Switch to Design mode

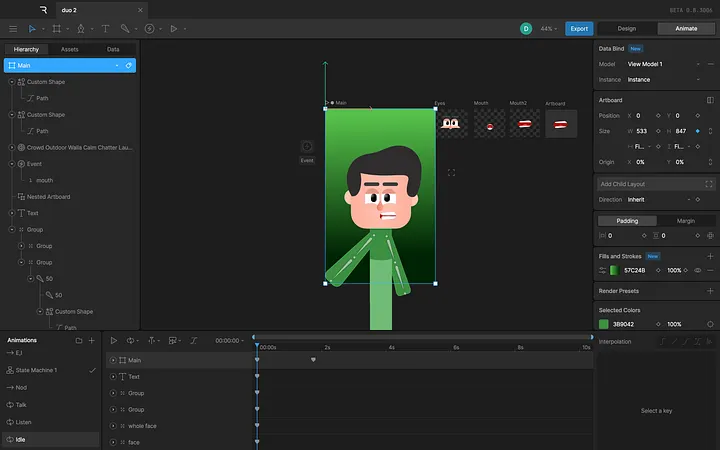626,29
